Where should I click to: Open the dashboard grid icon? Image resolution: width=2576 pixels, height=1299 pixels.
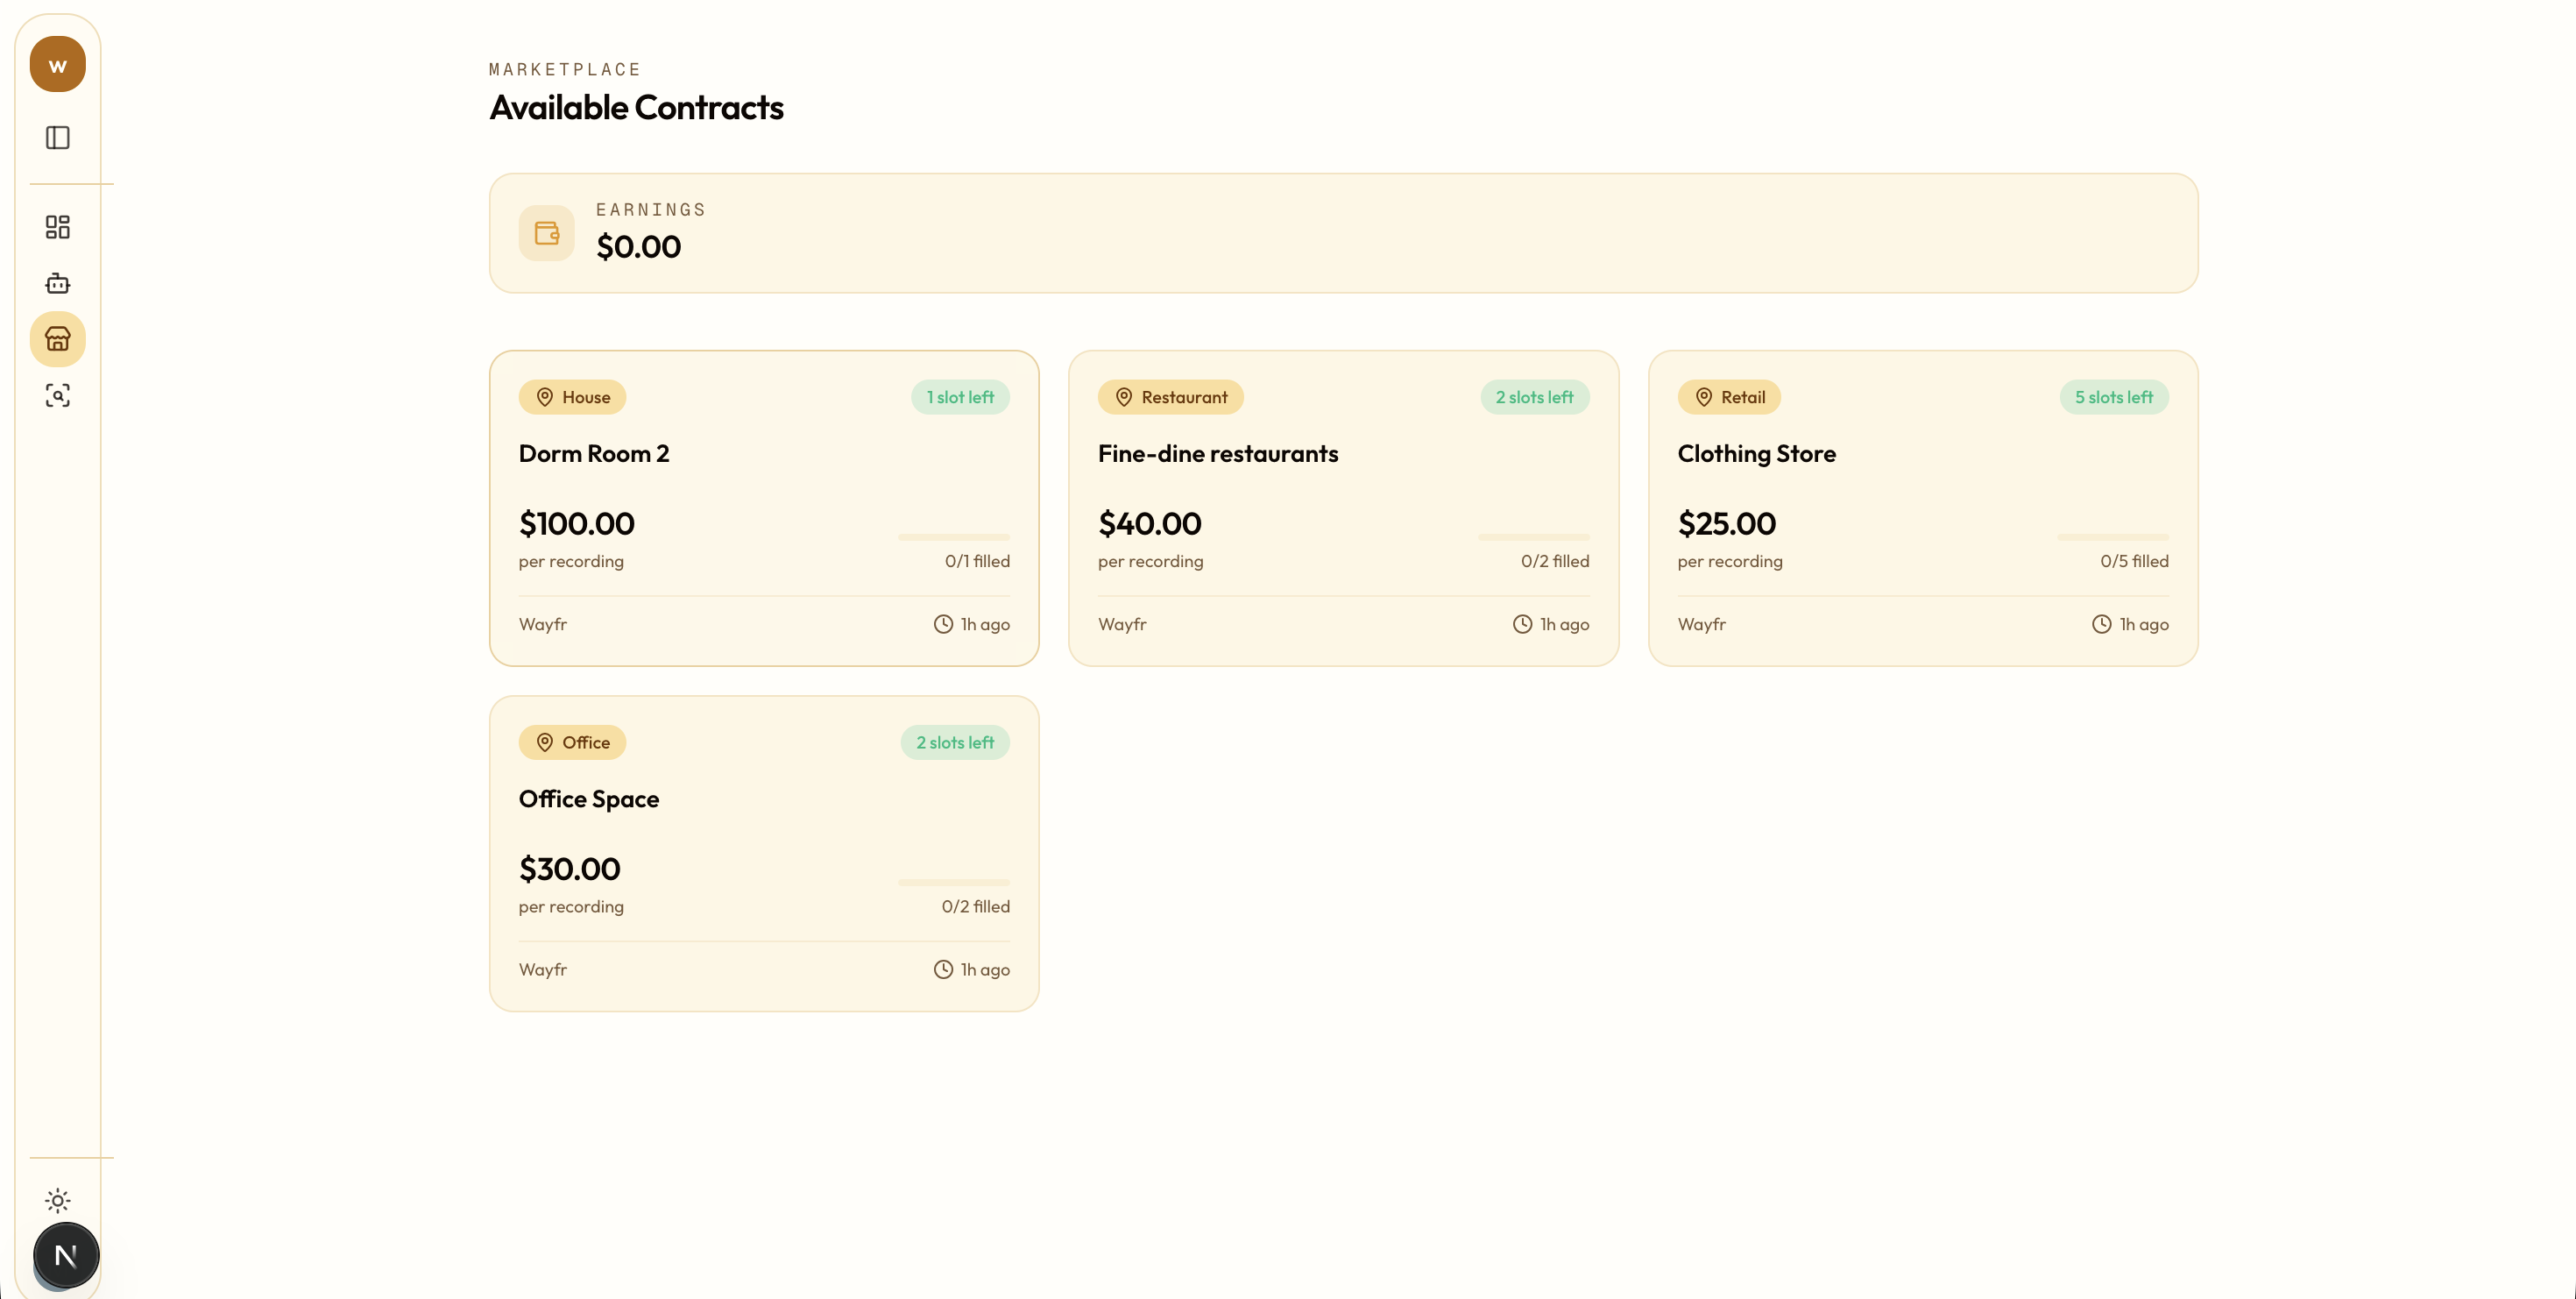pos(57,227)
